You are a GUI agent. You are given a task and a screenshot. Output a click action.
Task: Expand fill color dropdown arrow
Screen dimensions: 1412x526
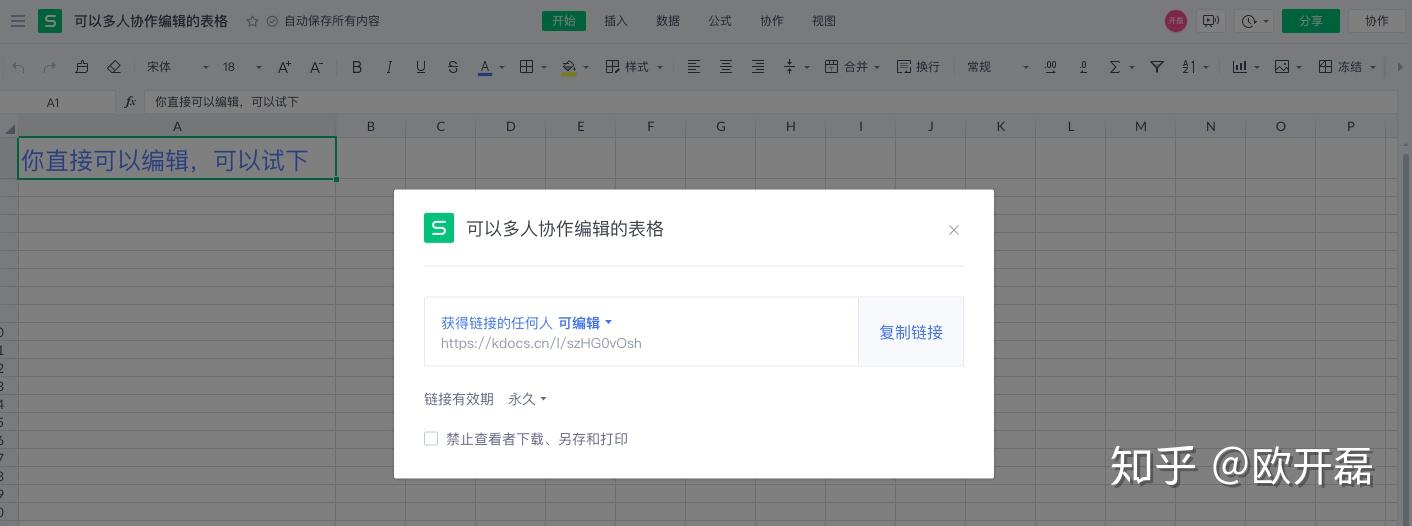point(586,68)
